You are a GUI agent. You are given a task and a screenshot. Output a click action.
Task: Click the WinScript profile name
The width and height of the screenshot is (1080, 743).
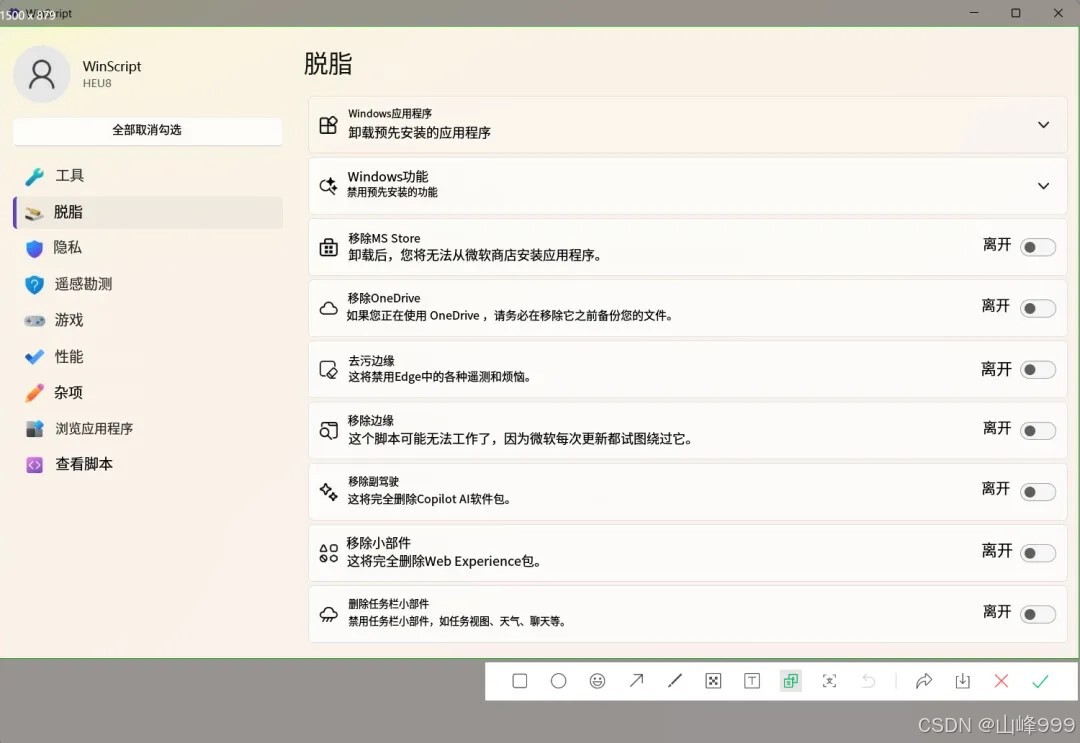coord(112,66)
